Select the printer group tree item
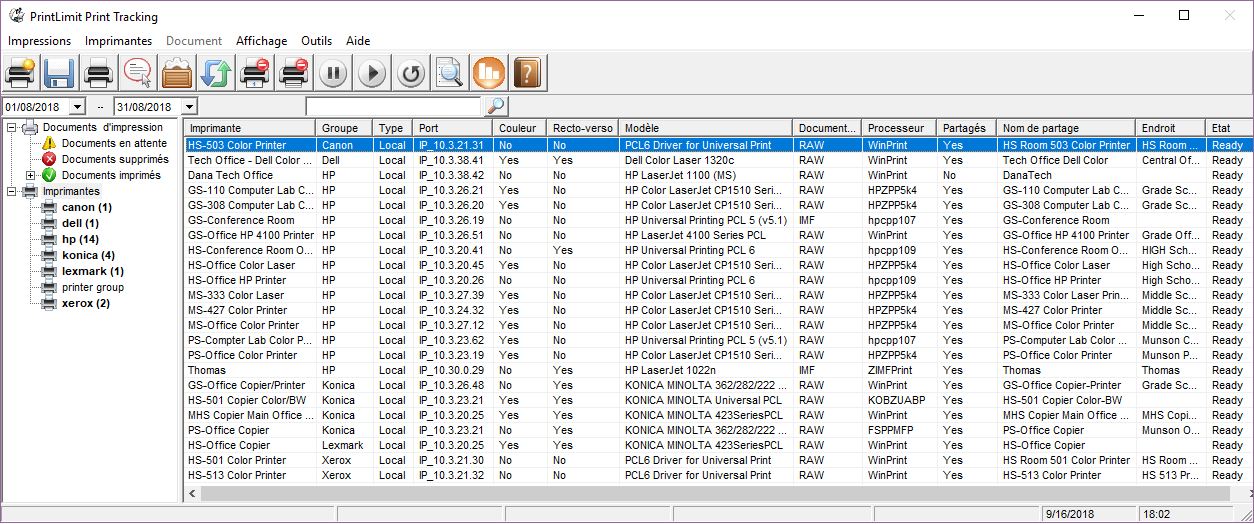 pyautogui.click(x=93, y=287)
